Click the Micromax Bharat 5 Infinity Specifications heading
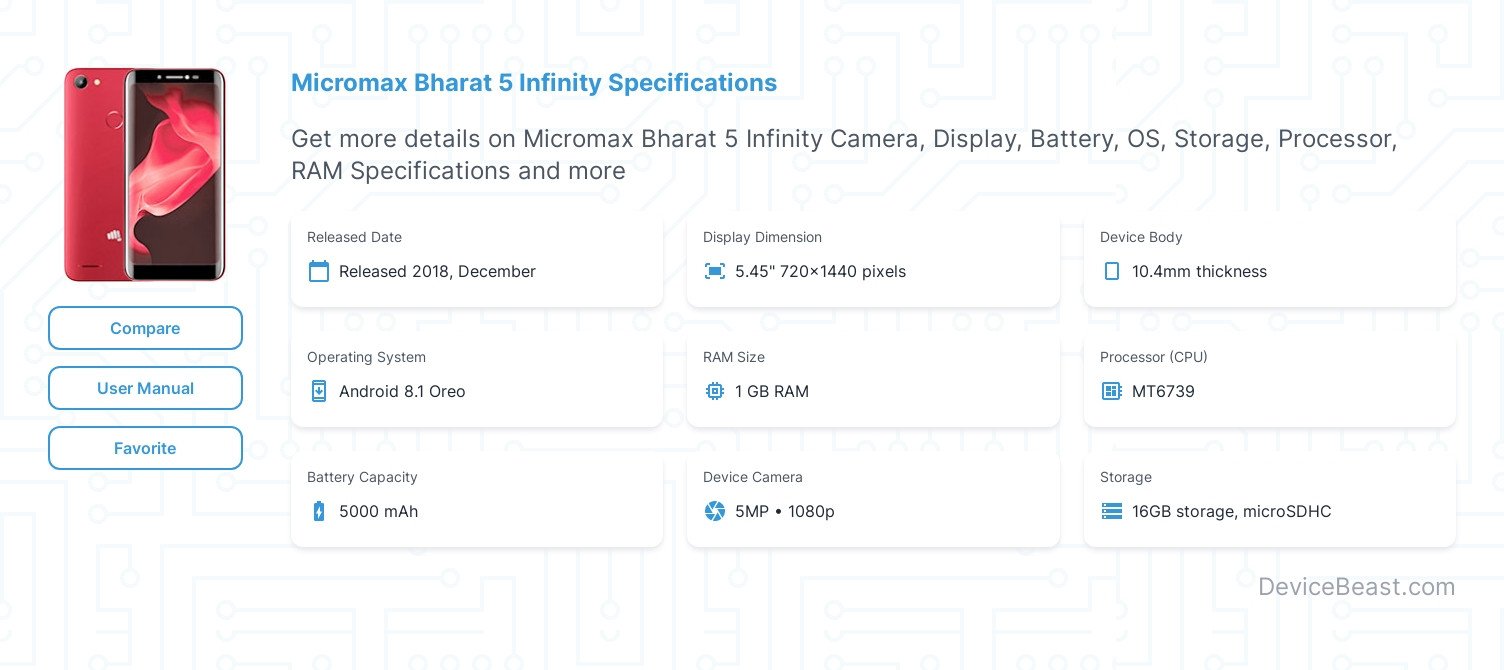Image resolution: width=1504 pixels, height=670 pixels. click(534, 83)
